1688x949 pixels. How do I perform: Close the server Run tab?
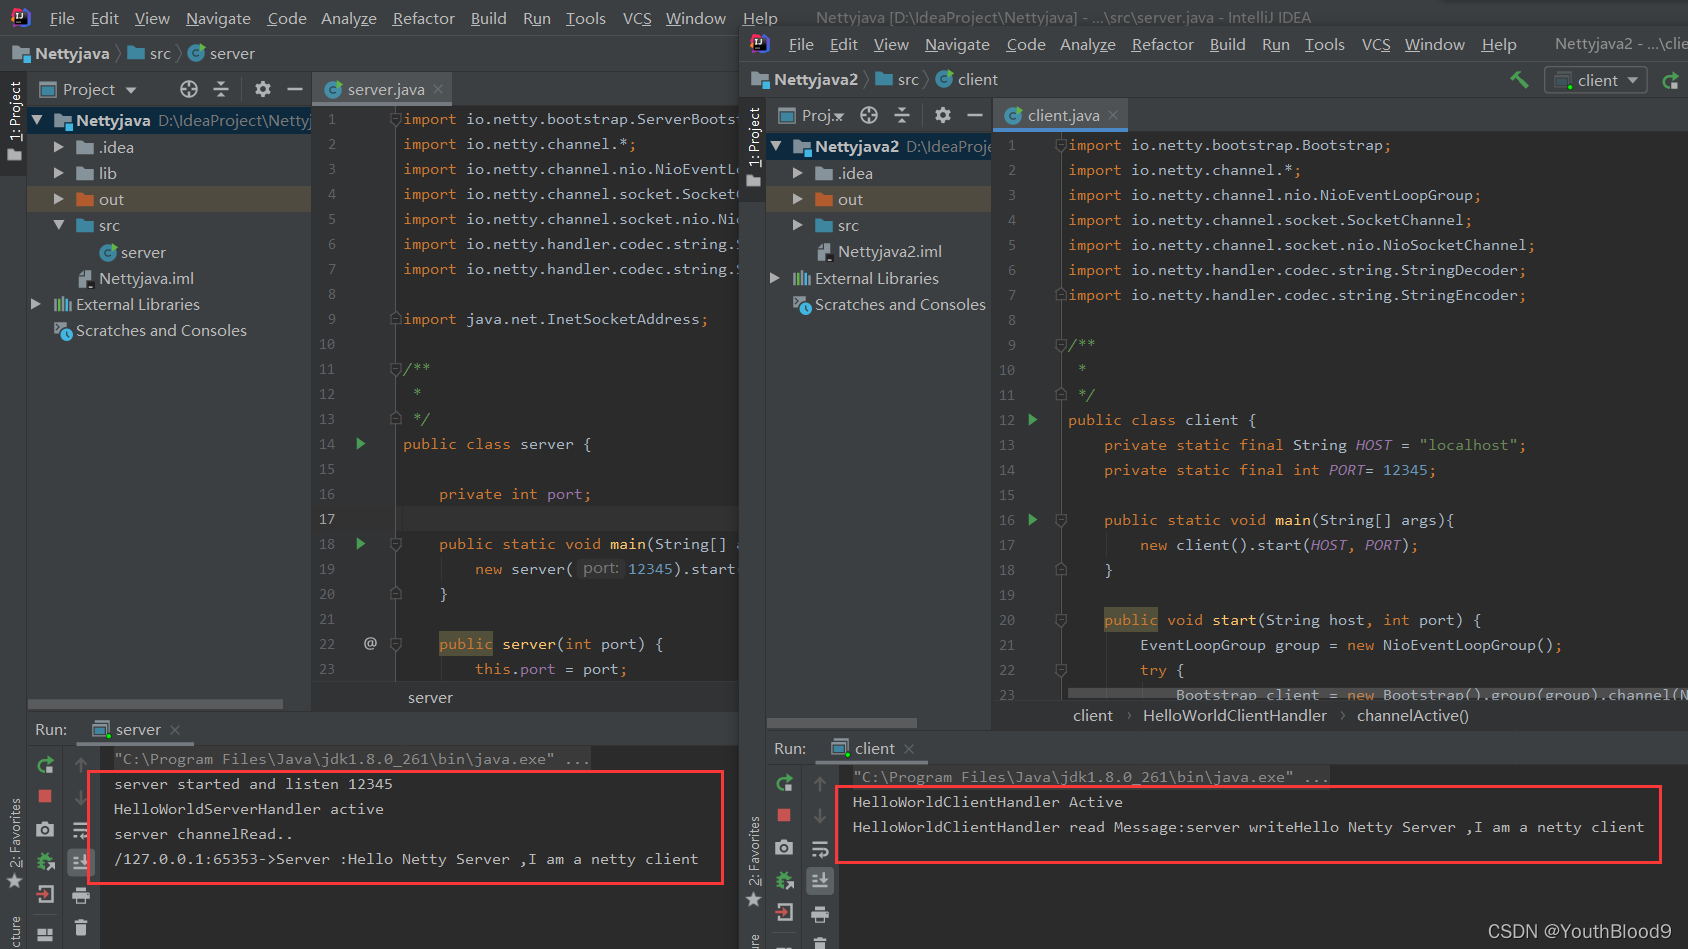[x=175, y=730]
